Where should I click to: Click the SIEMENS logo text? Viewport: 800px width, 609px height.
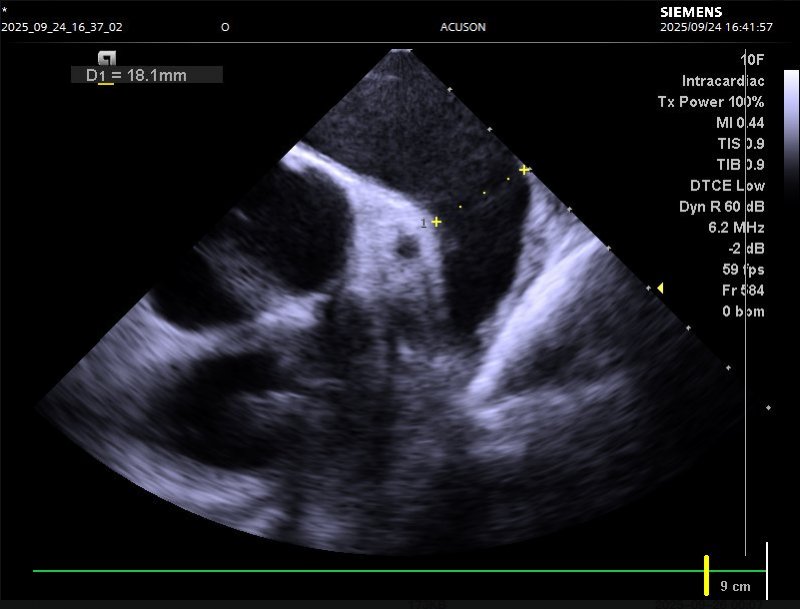(691, 12)
